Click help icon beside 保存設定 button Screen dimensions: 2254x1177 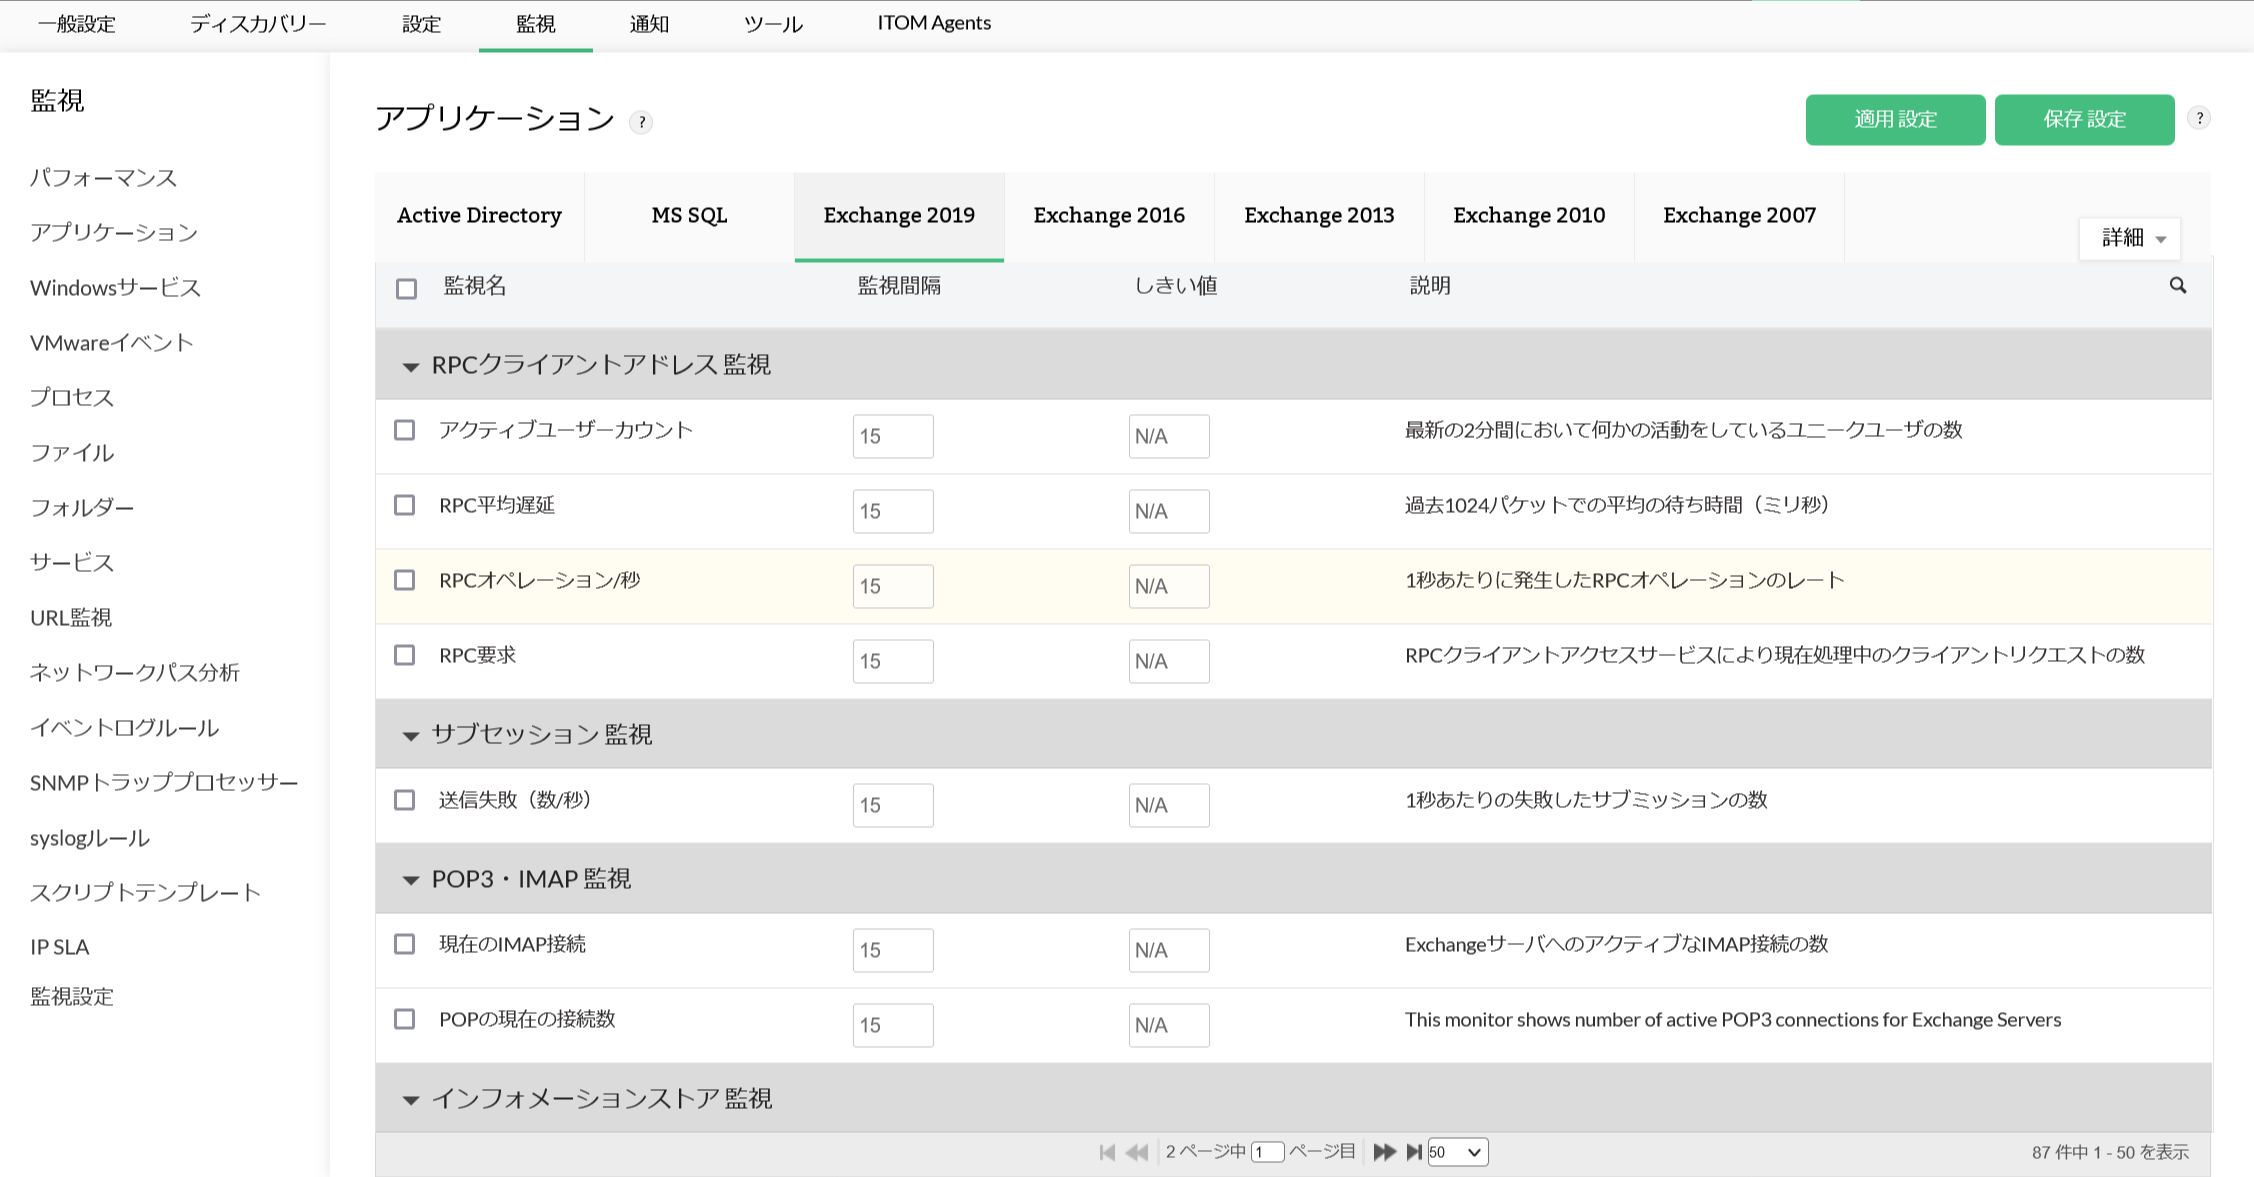(x=2199, y=118)
